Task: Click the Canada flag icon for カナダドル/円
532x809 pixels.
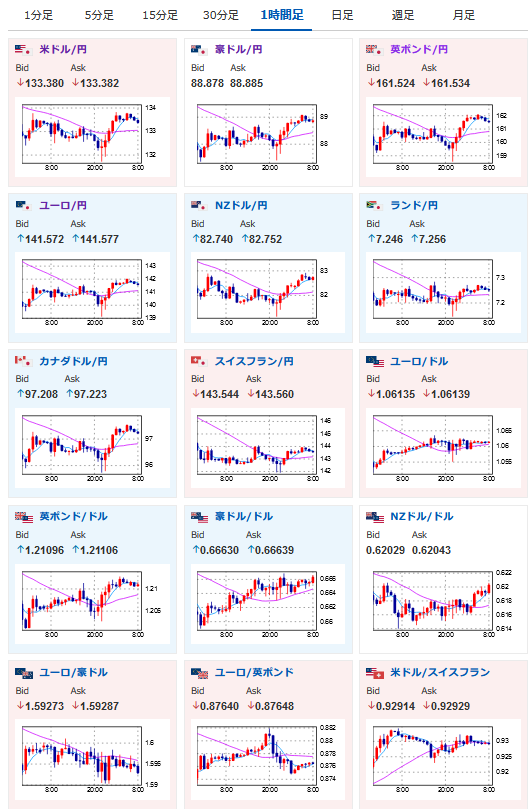Action: coord(24,361)
